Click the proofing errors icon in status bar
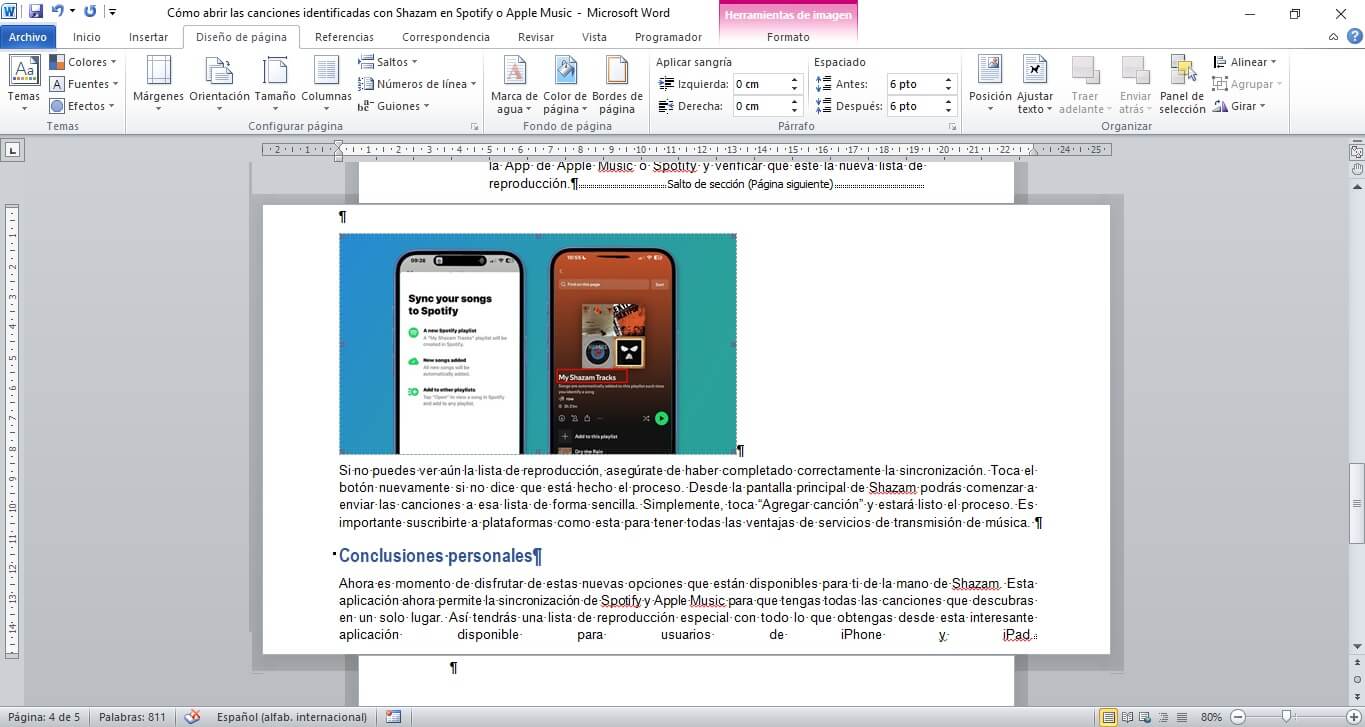 193,717
